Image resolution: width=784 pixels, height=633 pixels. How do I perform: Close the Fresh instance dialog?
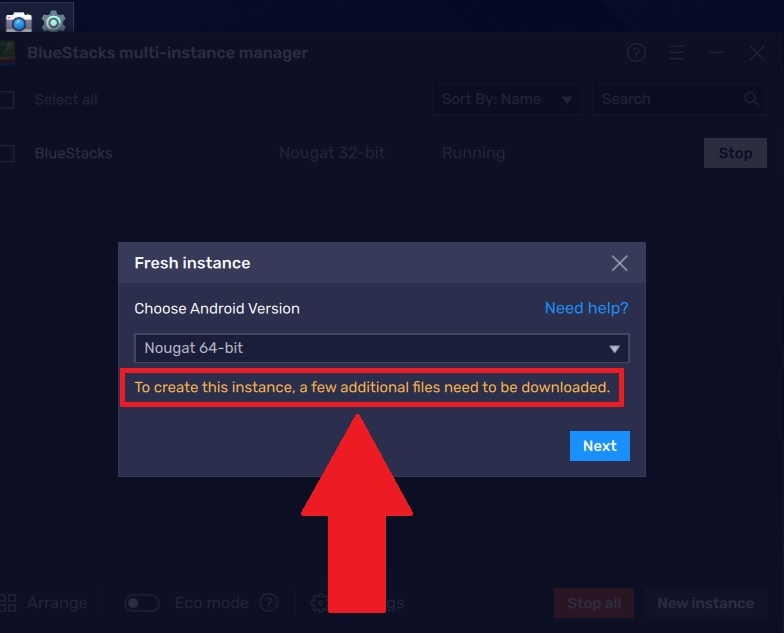click(619, 263)
